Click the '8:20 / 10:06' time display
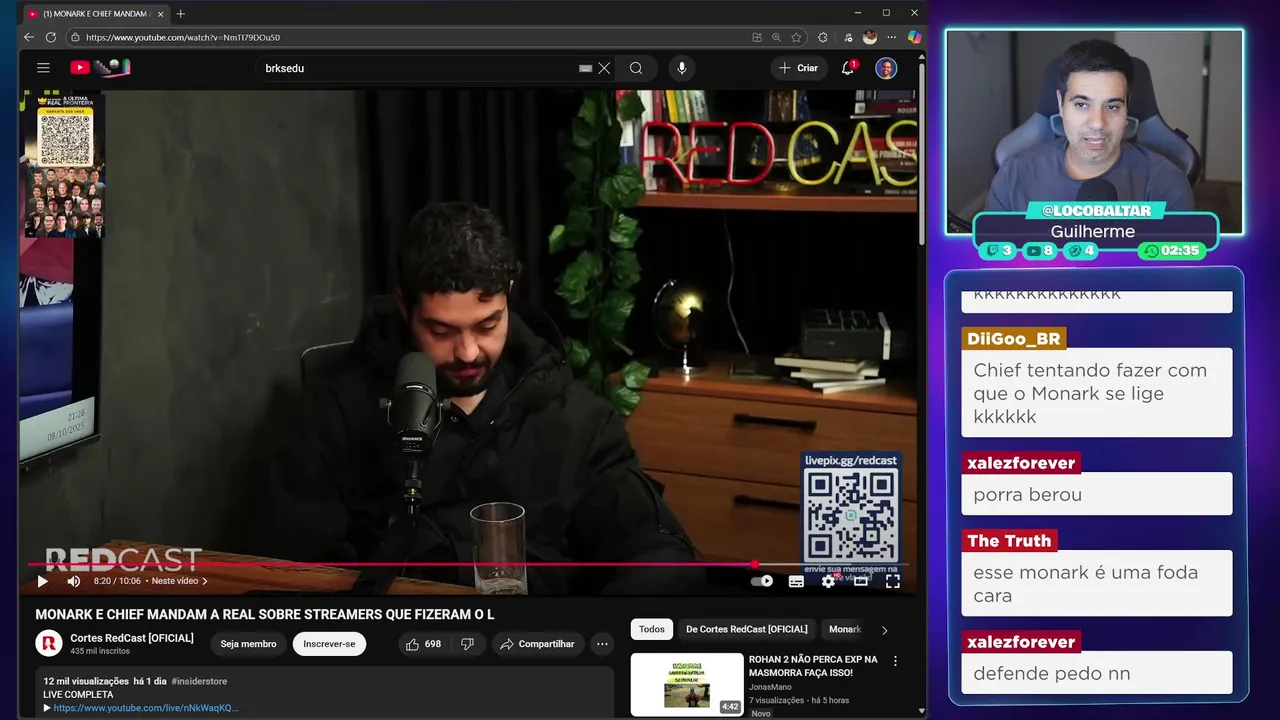Screen dimensions: 1280x720 tap(117, 581)
